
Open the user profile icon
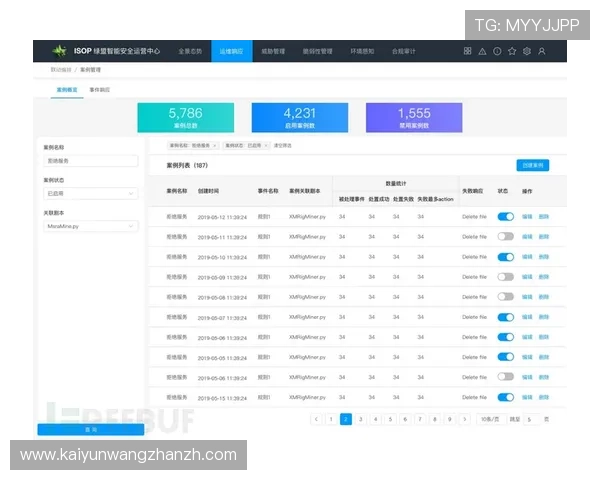tap(542, 50)
